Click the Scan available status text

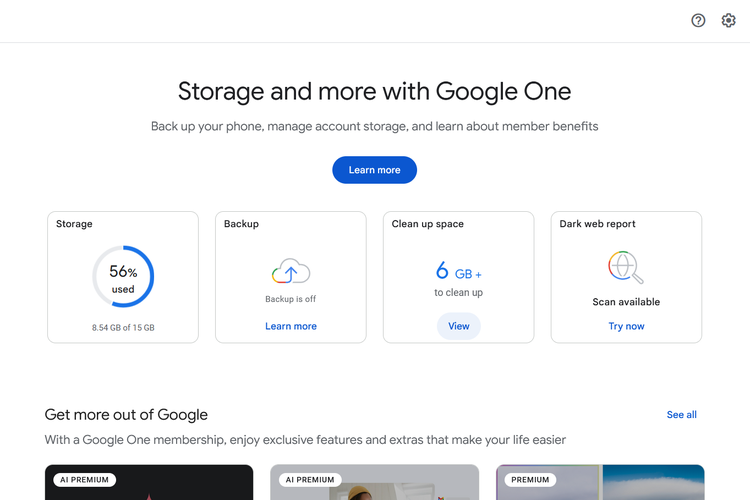(x=626, y=302)
